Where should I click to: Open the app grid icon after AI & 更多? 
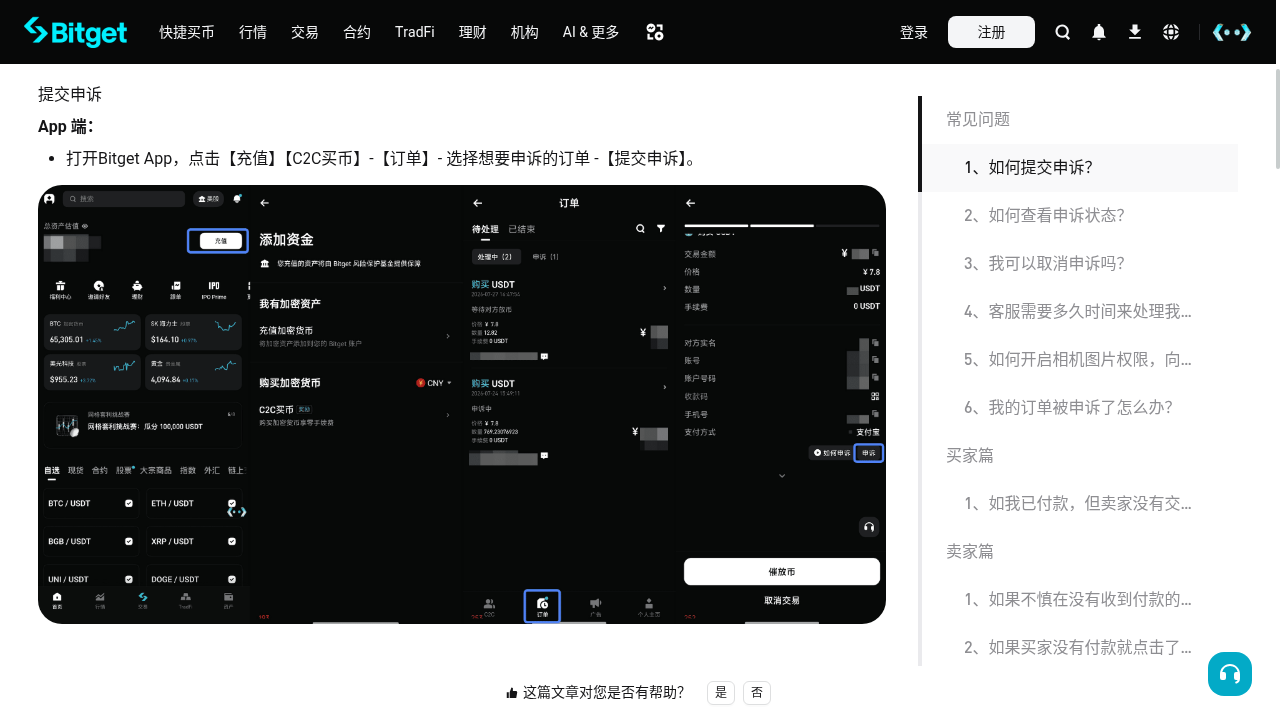[x=655, y=32]
